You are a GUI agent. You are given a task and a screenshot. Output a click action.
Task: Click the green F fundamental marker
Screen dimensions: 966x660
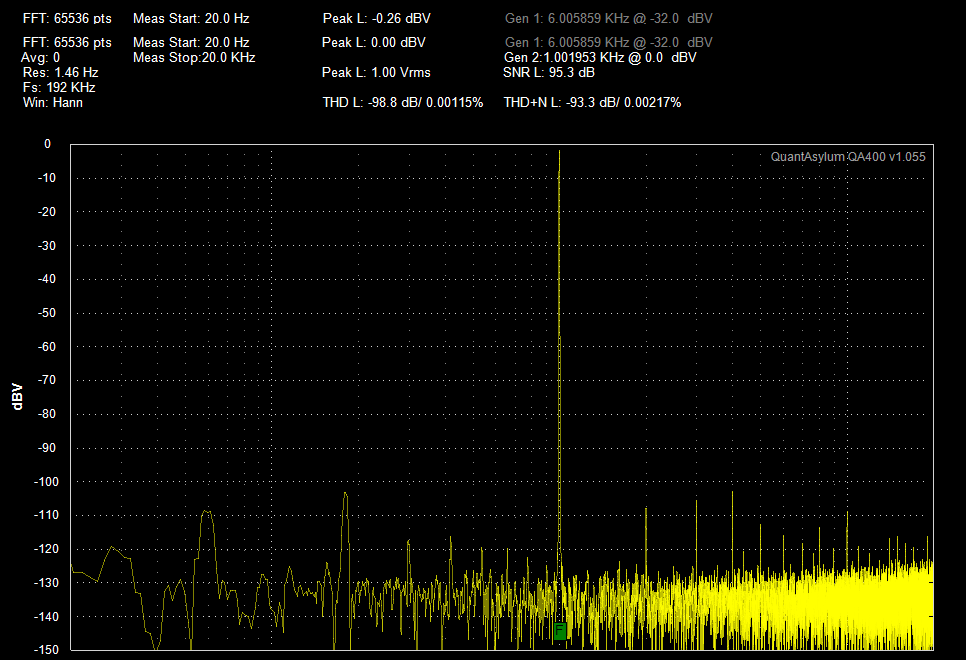click(559, 631)
